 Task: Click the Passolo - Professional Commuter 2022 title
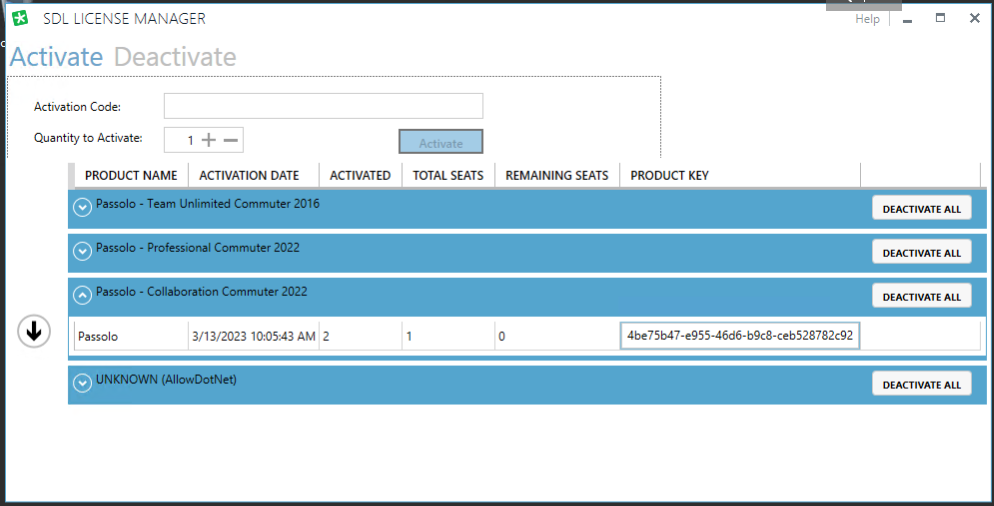pos(198,247)
